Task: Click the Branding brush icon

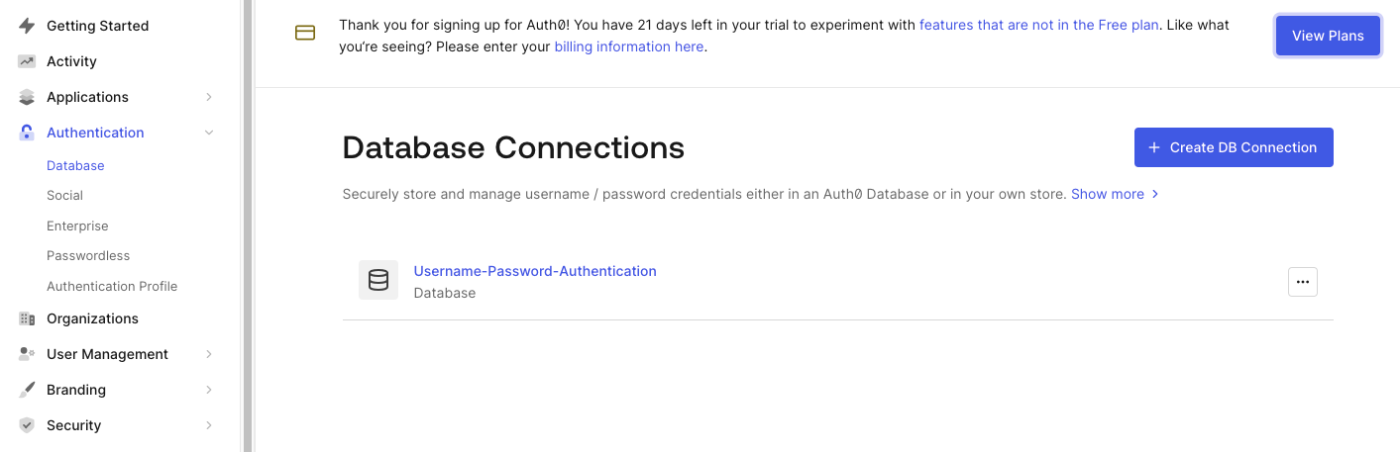Action: [27, 390]
